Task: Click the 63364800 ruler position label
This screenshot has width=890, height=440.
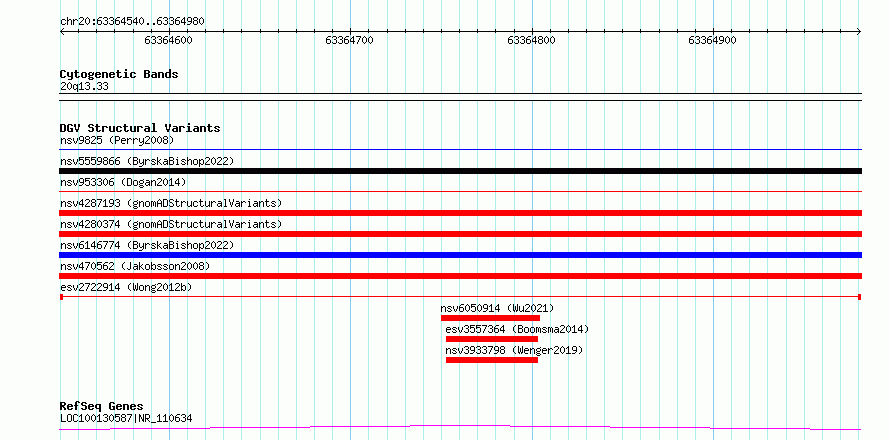Action: coord(531,40)
